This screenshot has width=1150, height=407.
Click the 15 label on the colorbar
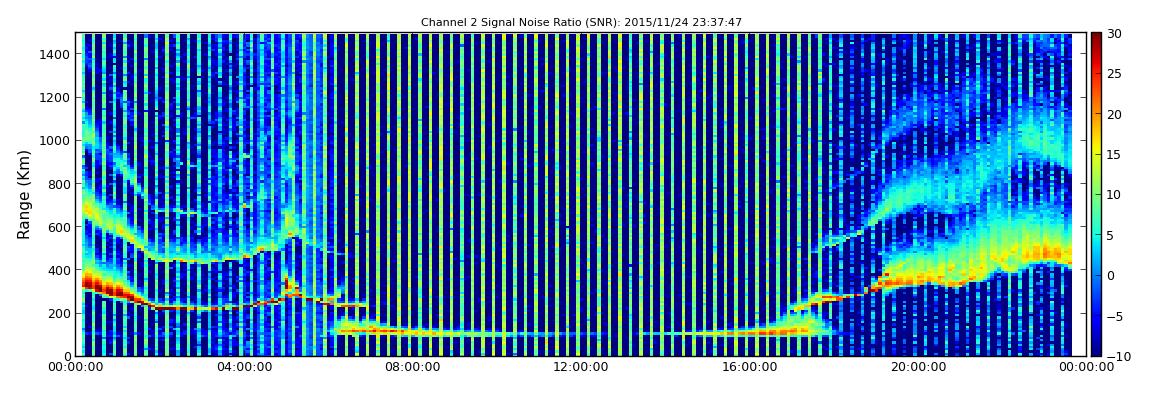1115,155
